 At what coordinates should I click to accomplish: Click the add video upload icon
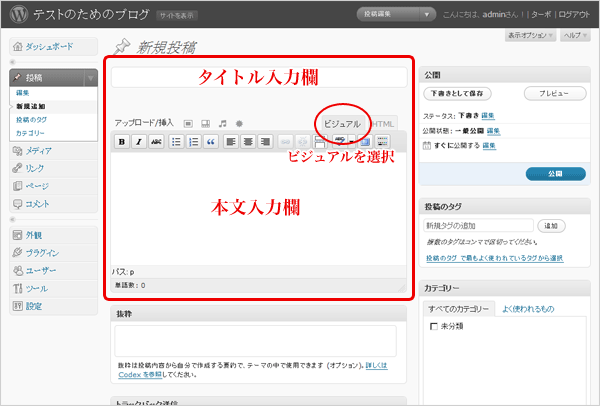[205, 124]
